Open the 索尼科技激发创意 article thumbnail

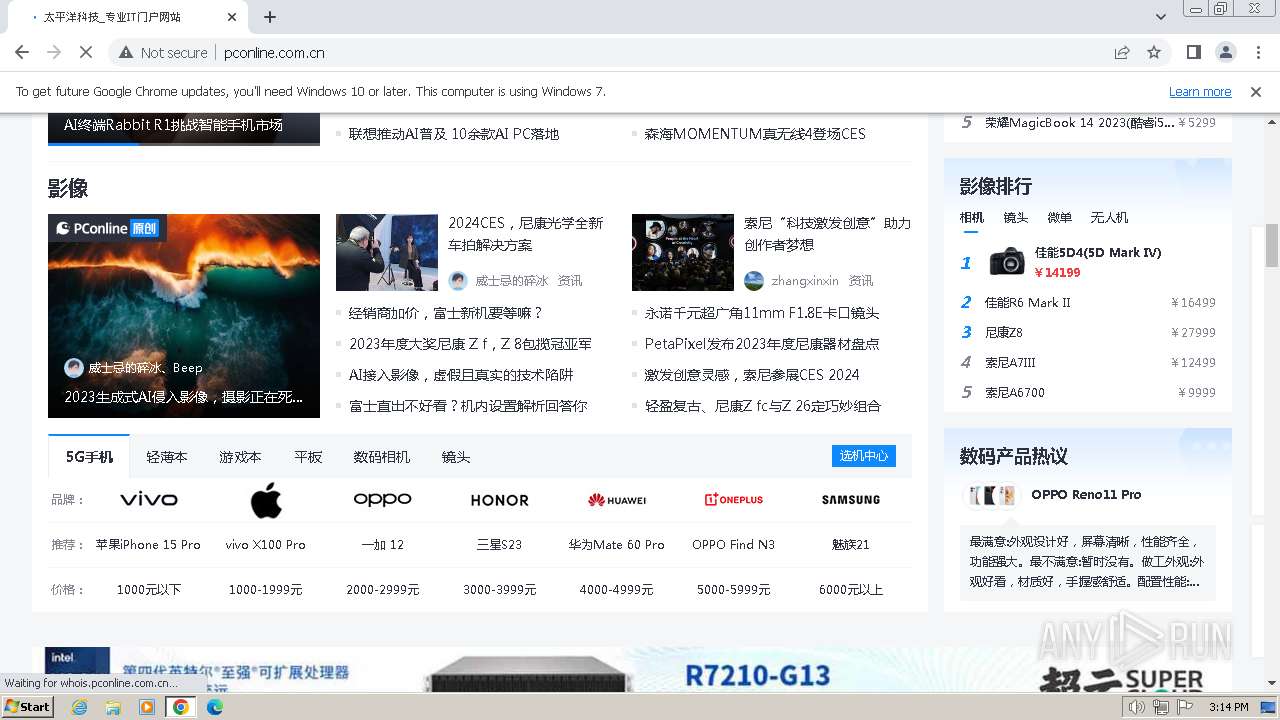(683, 252)
